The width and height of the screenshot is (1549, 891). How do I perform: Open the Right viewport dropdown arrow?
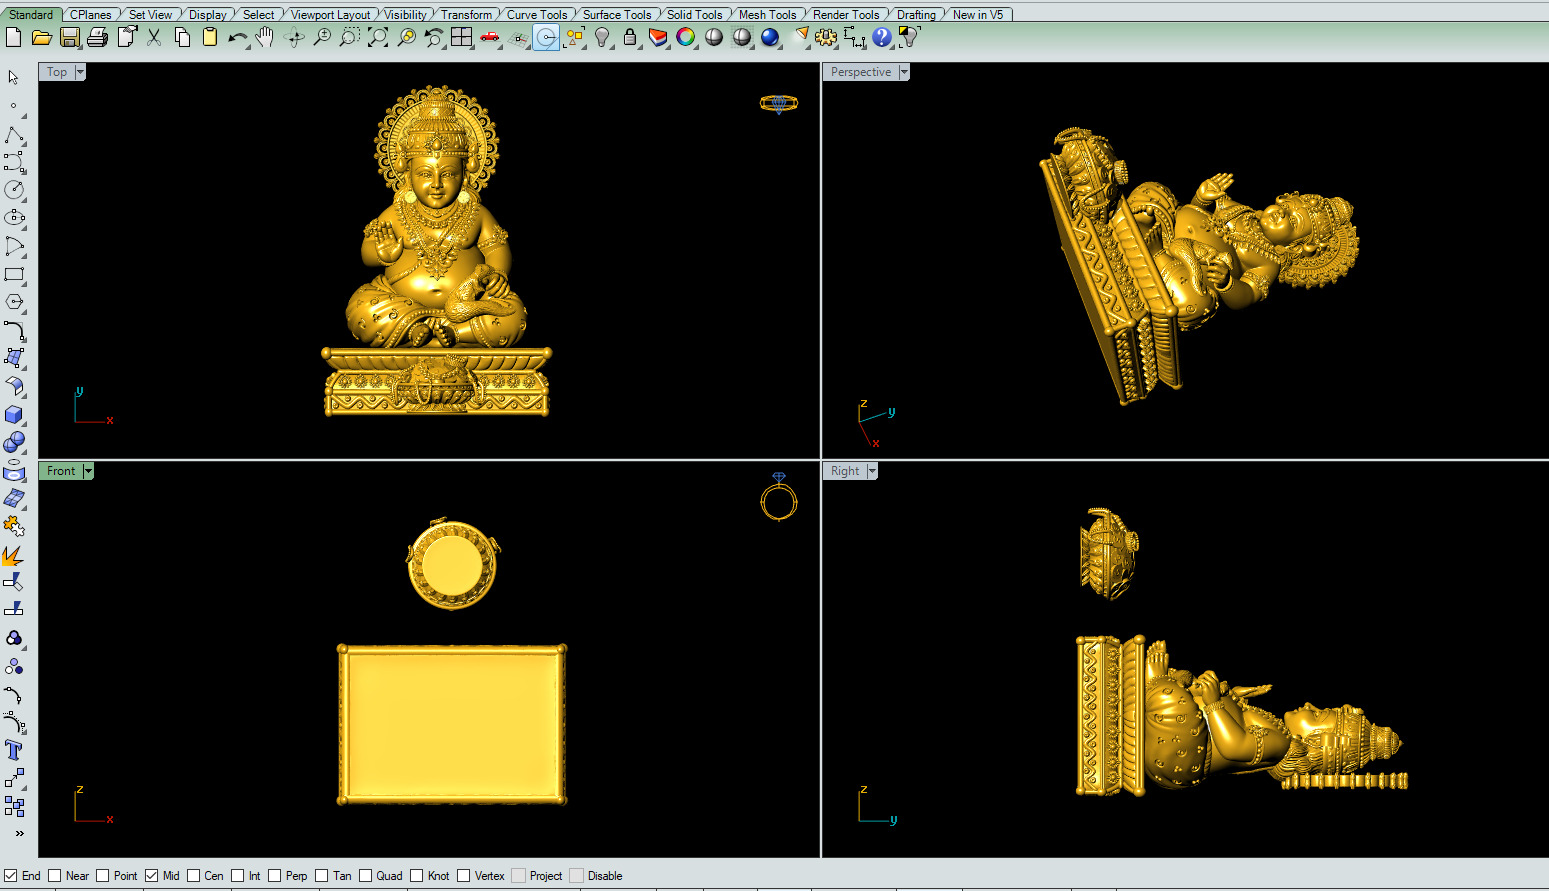[x=872, y=471]
